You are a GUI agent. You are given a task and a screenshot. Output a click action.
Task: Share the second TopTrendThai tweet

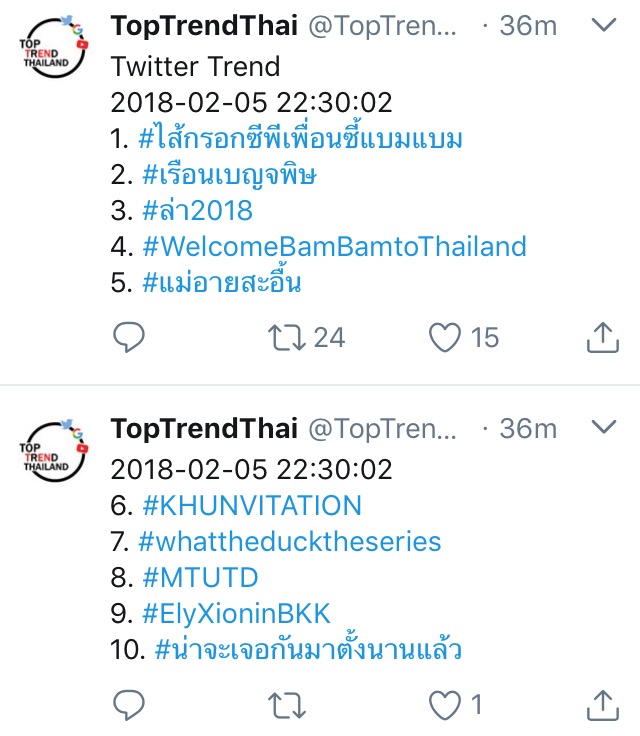click(603, 705)
